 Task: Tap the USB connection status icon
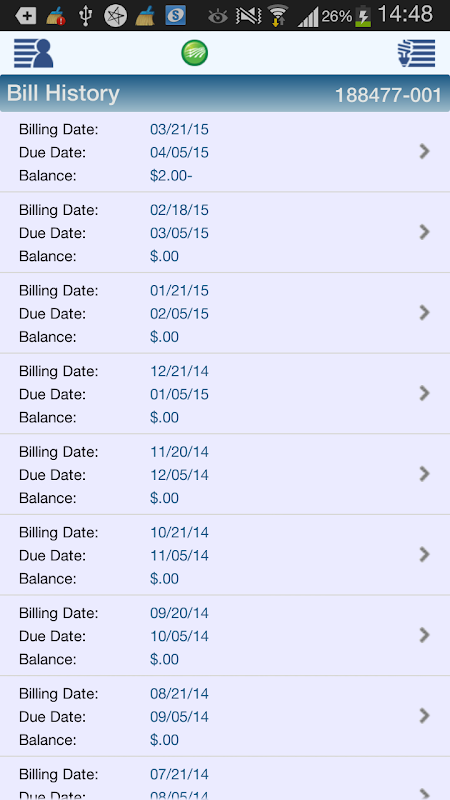point(85,16)
